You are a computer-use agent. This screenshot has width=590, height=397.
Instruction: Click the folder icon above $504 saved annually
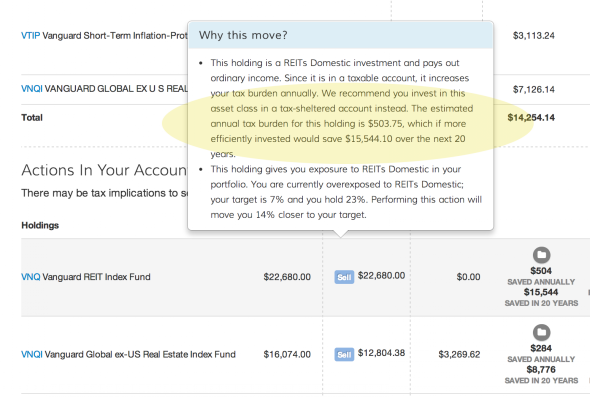541,255
